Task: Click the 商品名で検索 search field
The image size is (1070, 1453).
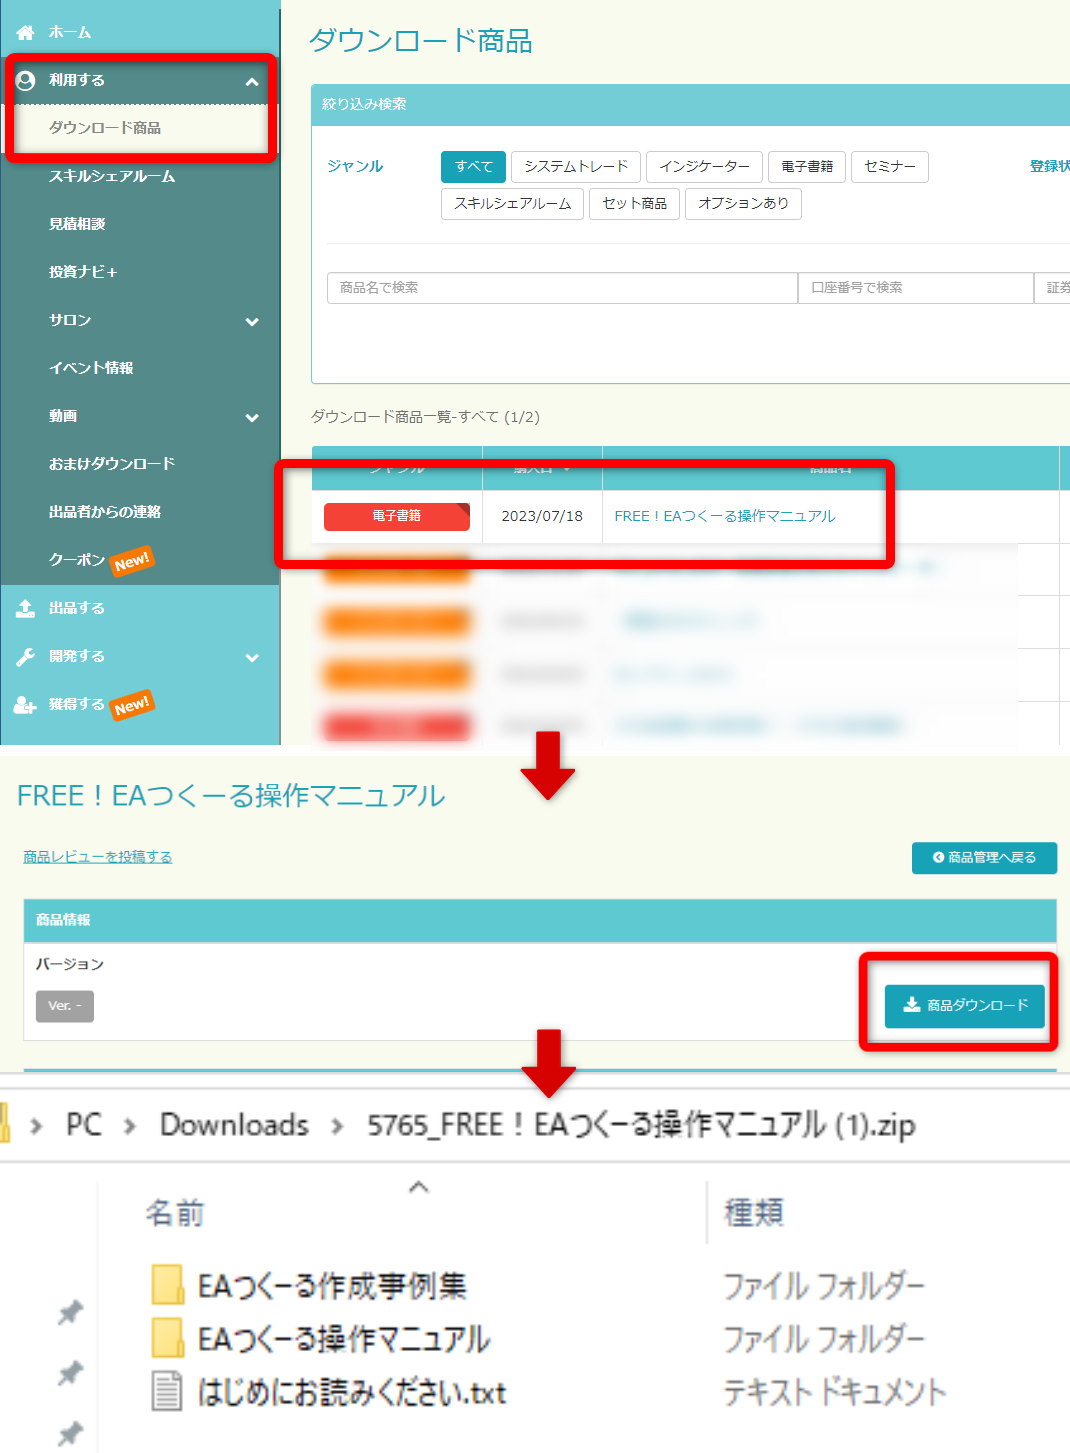Action: (x=561, y=288)
